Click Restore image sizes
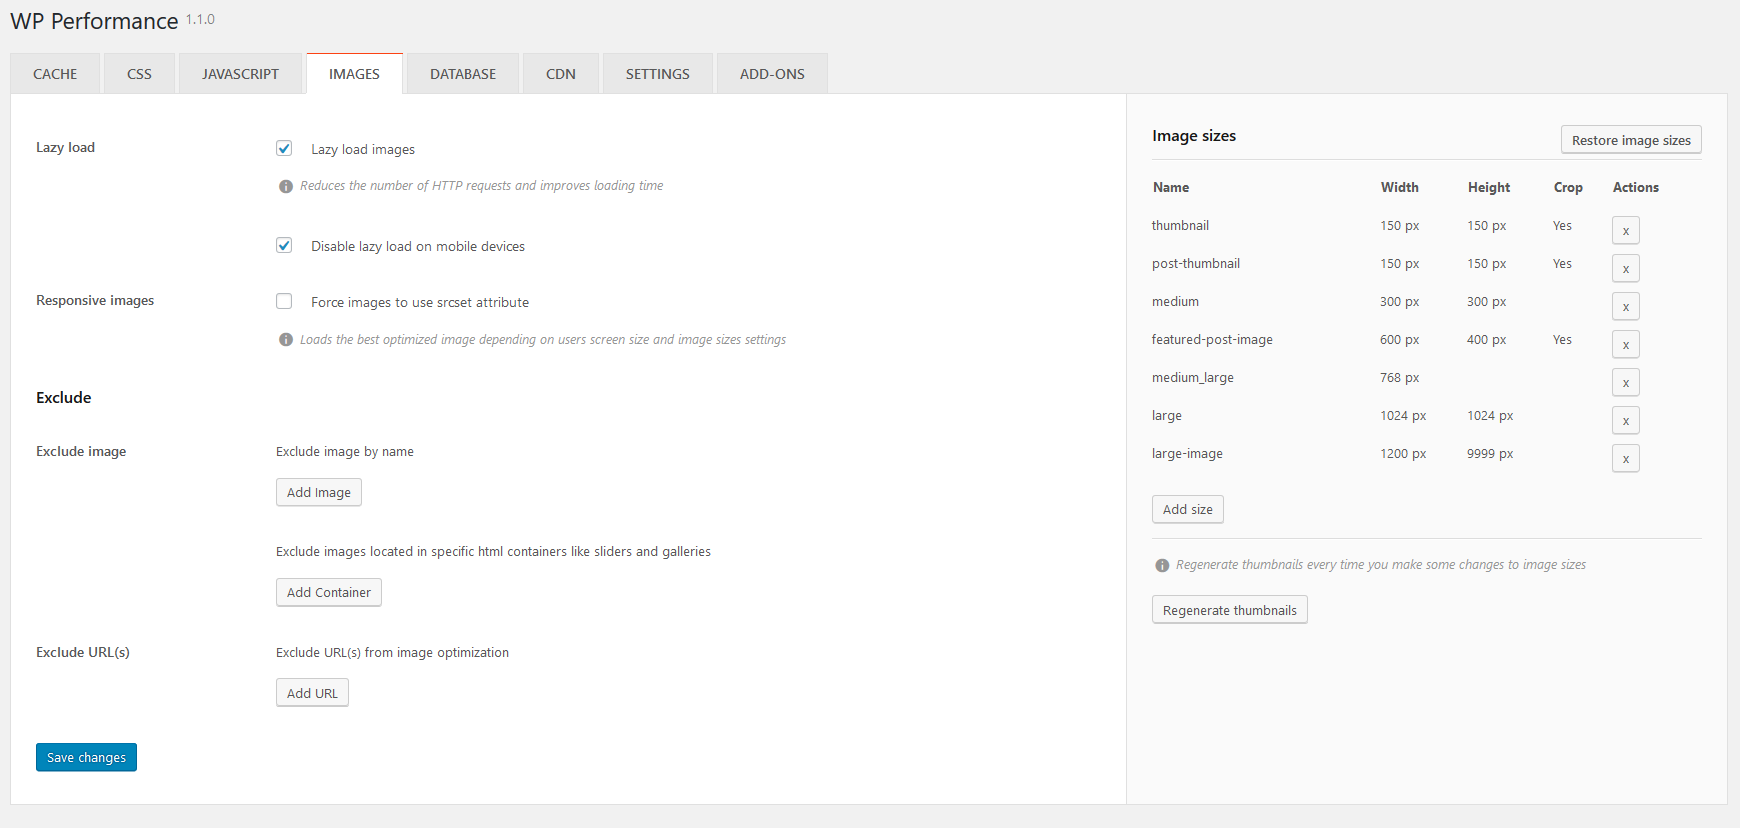Viewport: 1740px width, 828px height. 1631,140
